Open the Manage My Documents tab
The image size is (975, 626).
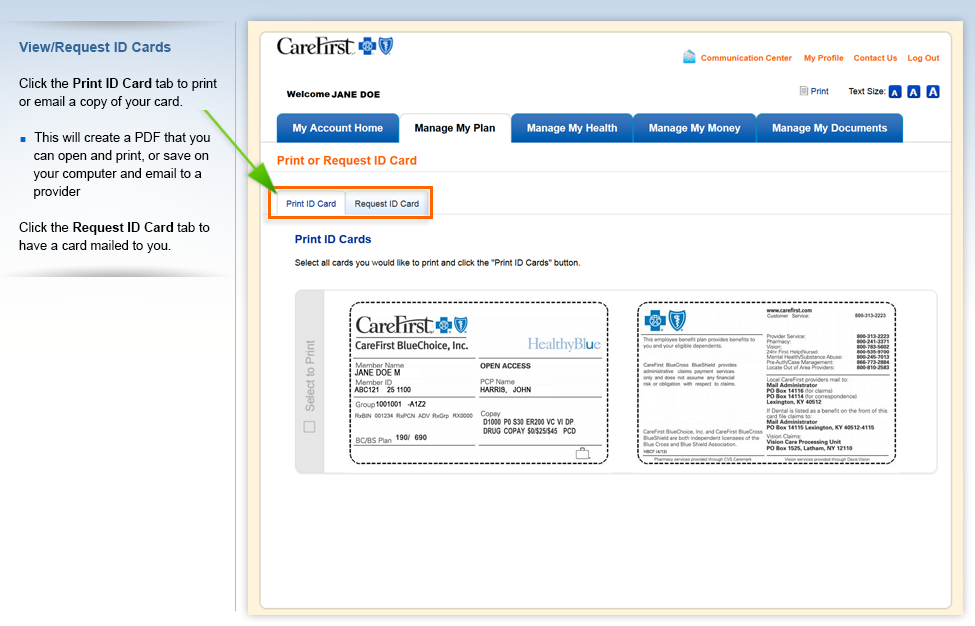[829, 128]
